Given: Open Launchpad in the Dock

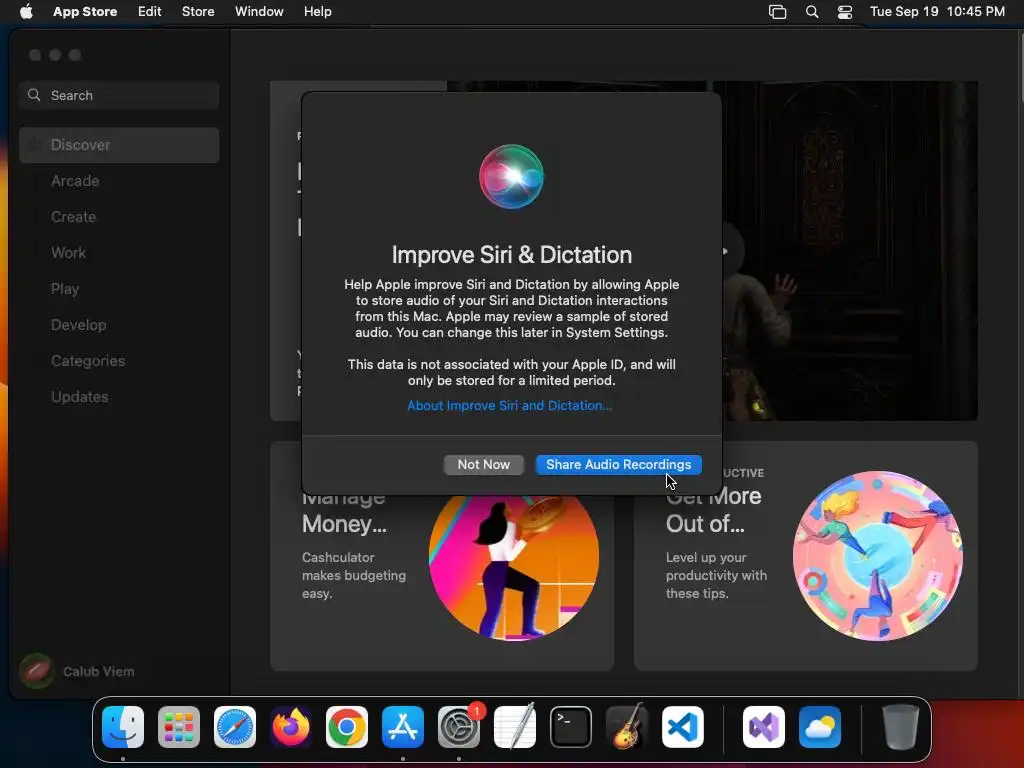Looking at the screenshot, I should pos(179,727).
